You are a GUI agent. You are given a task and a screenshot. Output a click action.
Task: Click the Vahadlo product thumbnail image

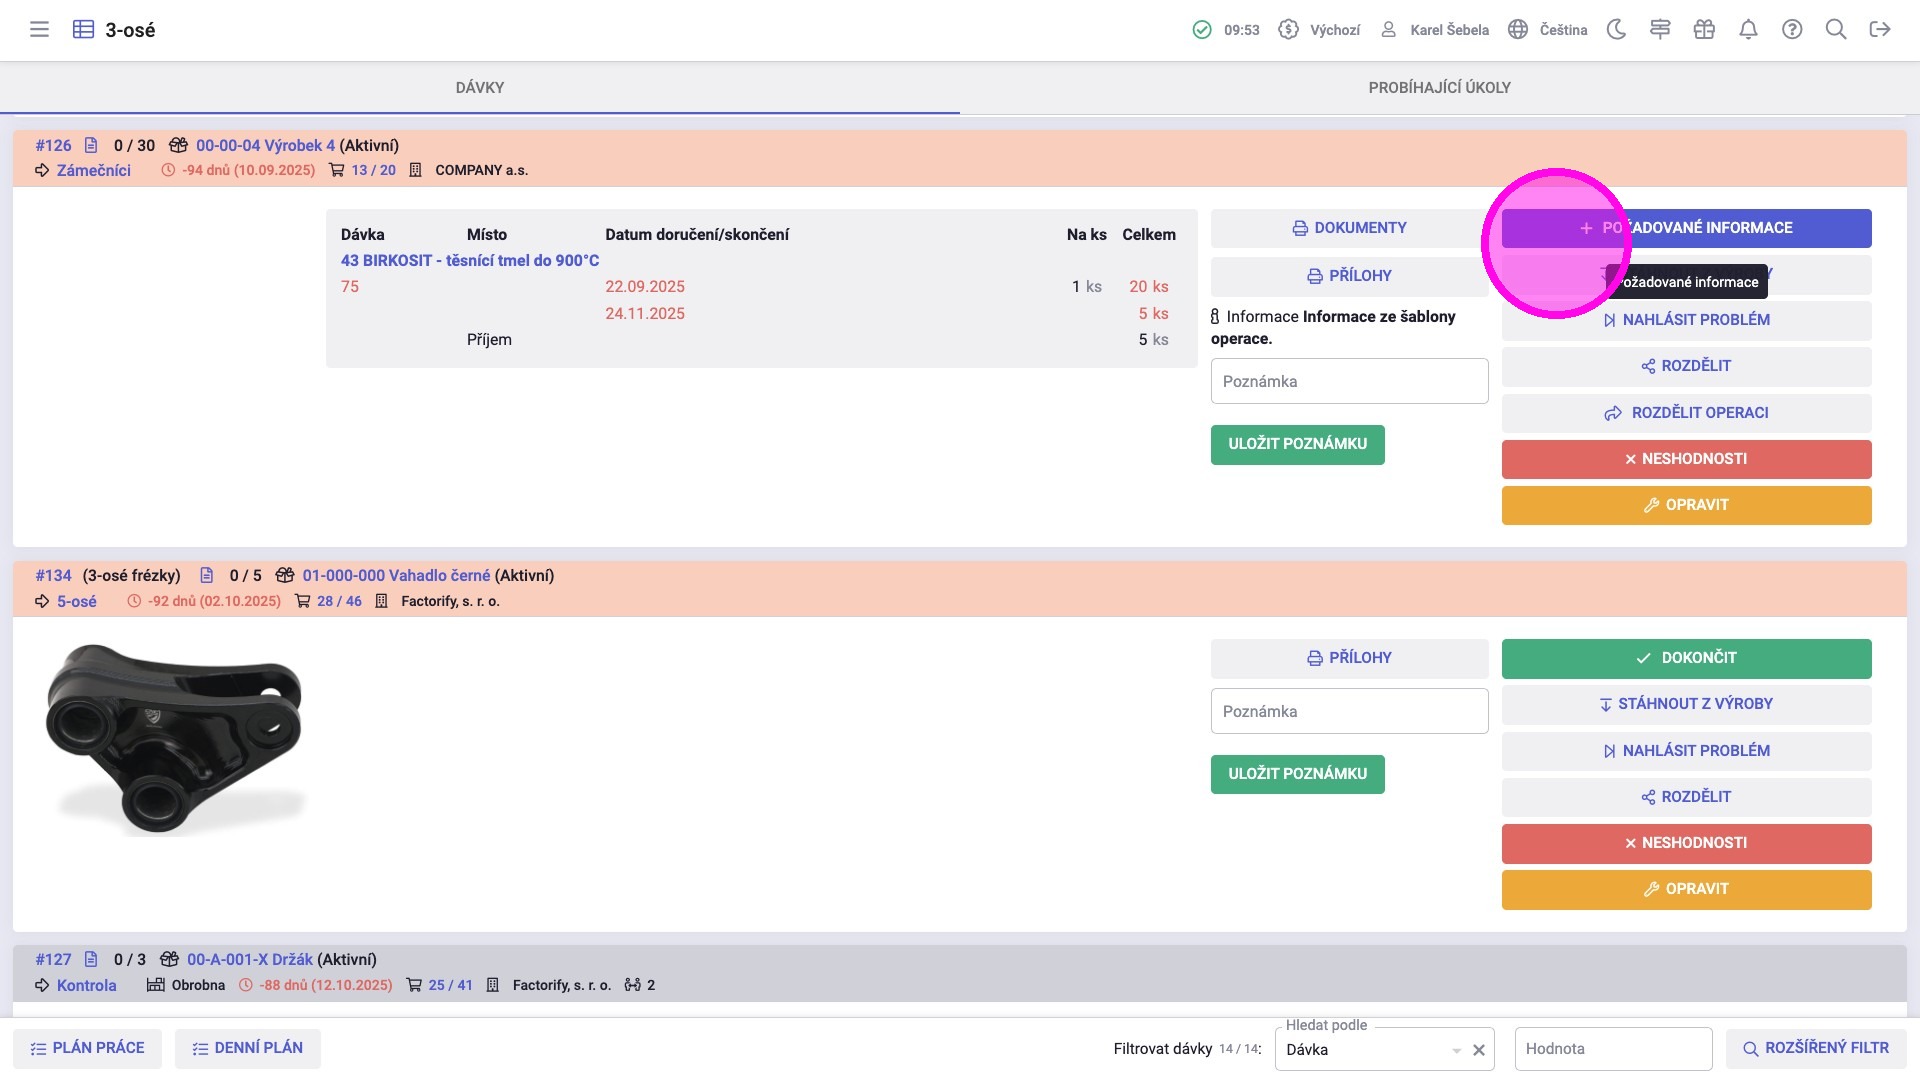coord(176,740)
